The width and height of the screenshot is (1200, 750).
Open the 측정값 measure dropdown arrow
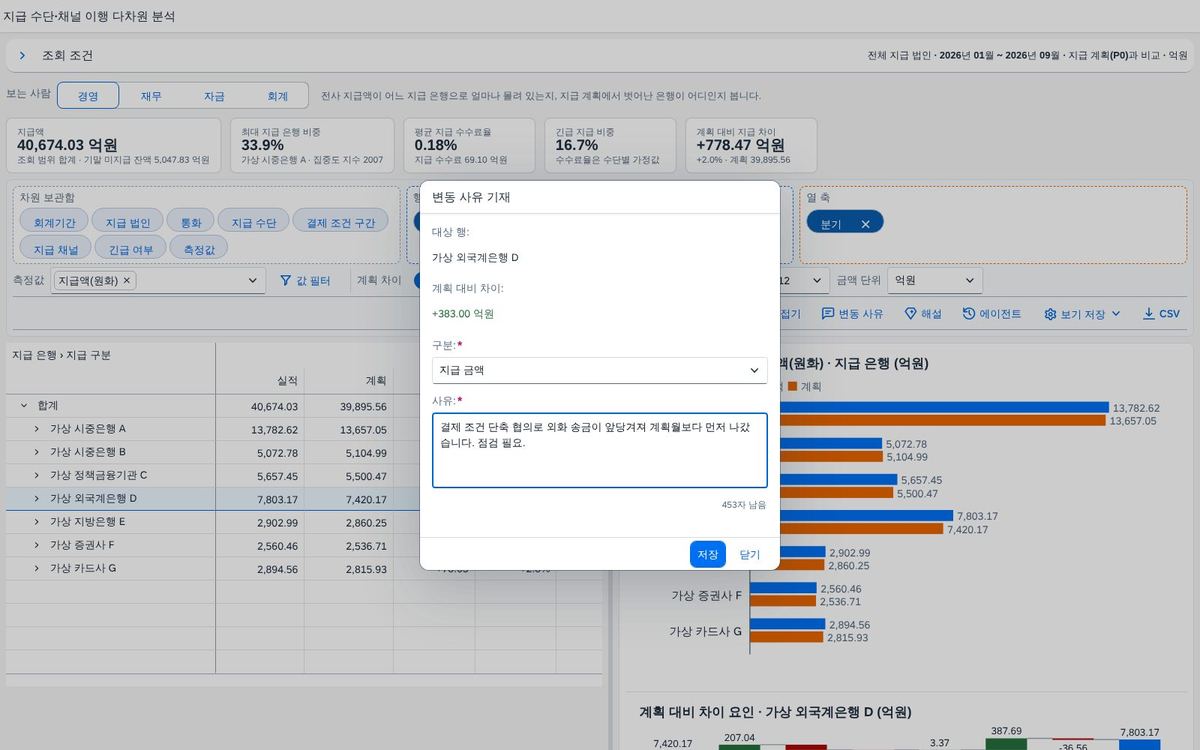(253, 281)
